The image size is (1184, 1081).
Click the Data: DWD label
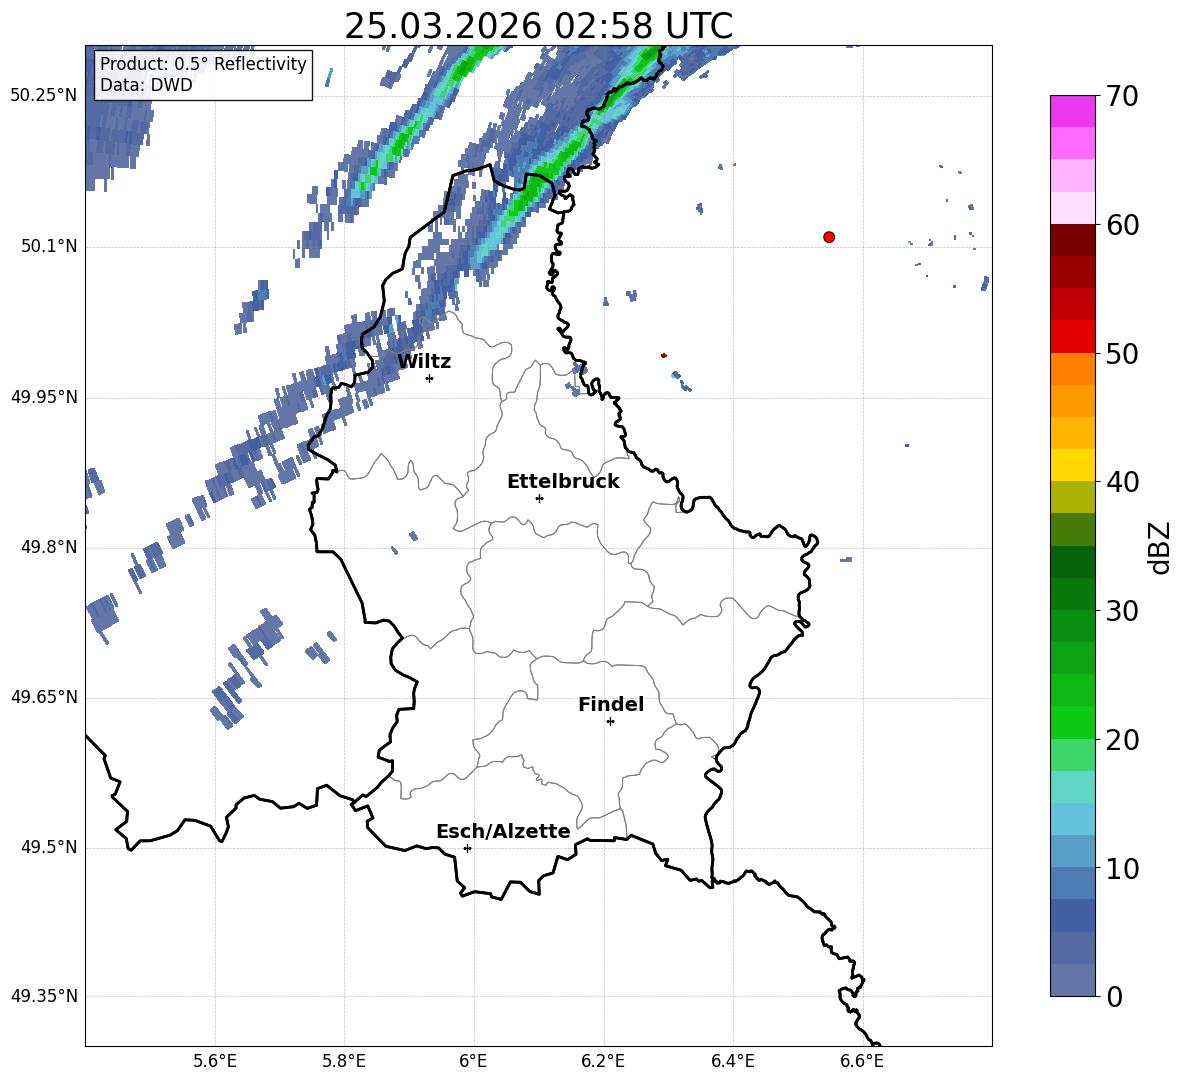(x=146, y=85)
